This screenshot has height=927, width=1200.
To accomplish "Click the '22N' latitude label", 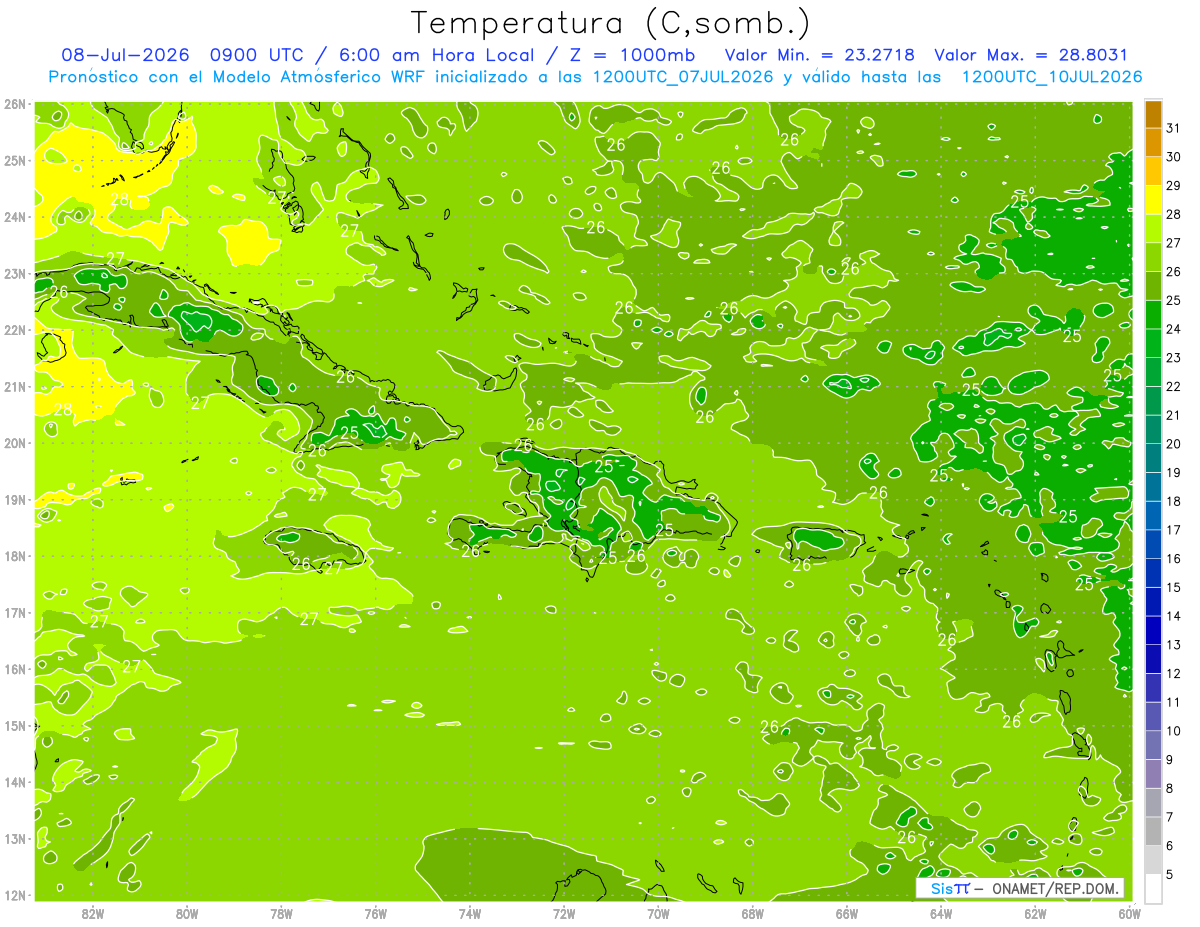I will click(x=14, y=330).
